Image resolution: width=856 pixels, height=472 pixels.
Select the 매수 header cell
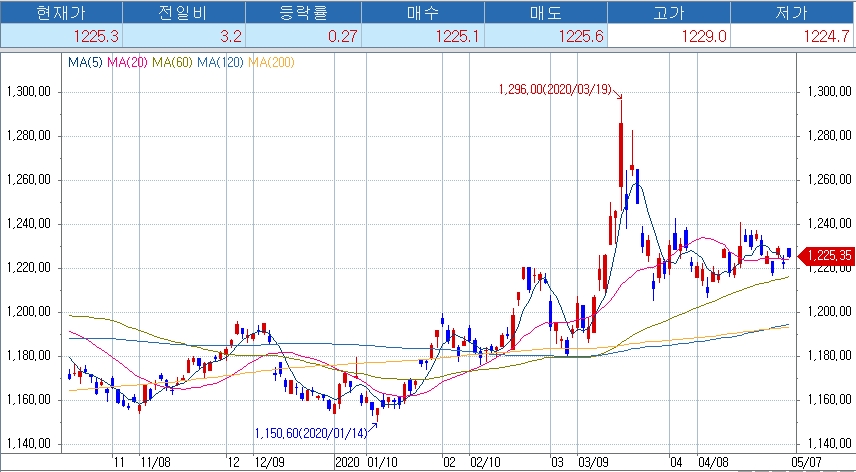tap(426, 13)
